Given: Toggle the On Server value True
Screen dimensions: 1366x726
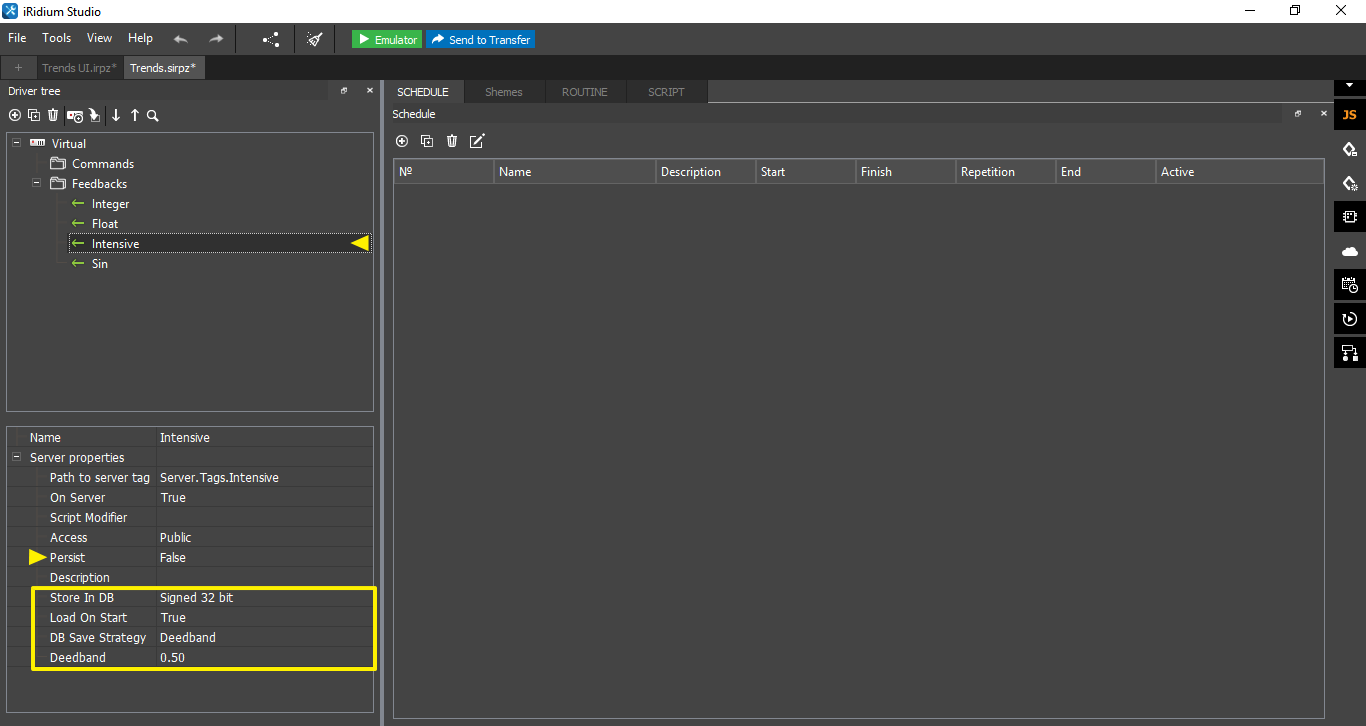Looking at the screenshot, I should click(x=173, y=498).
